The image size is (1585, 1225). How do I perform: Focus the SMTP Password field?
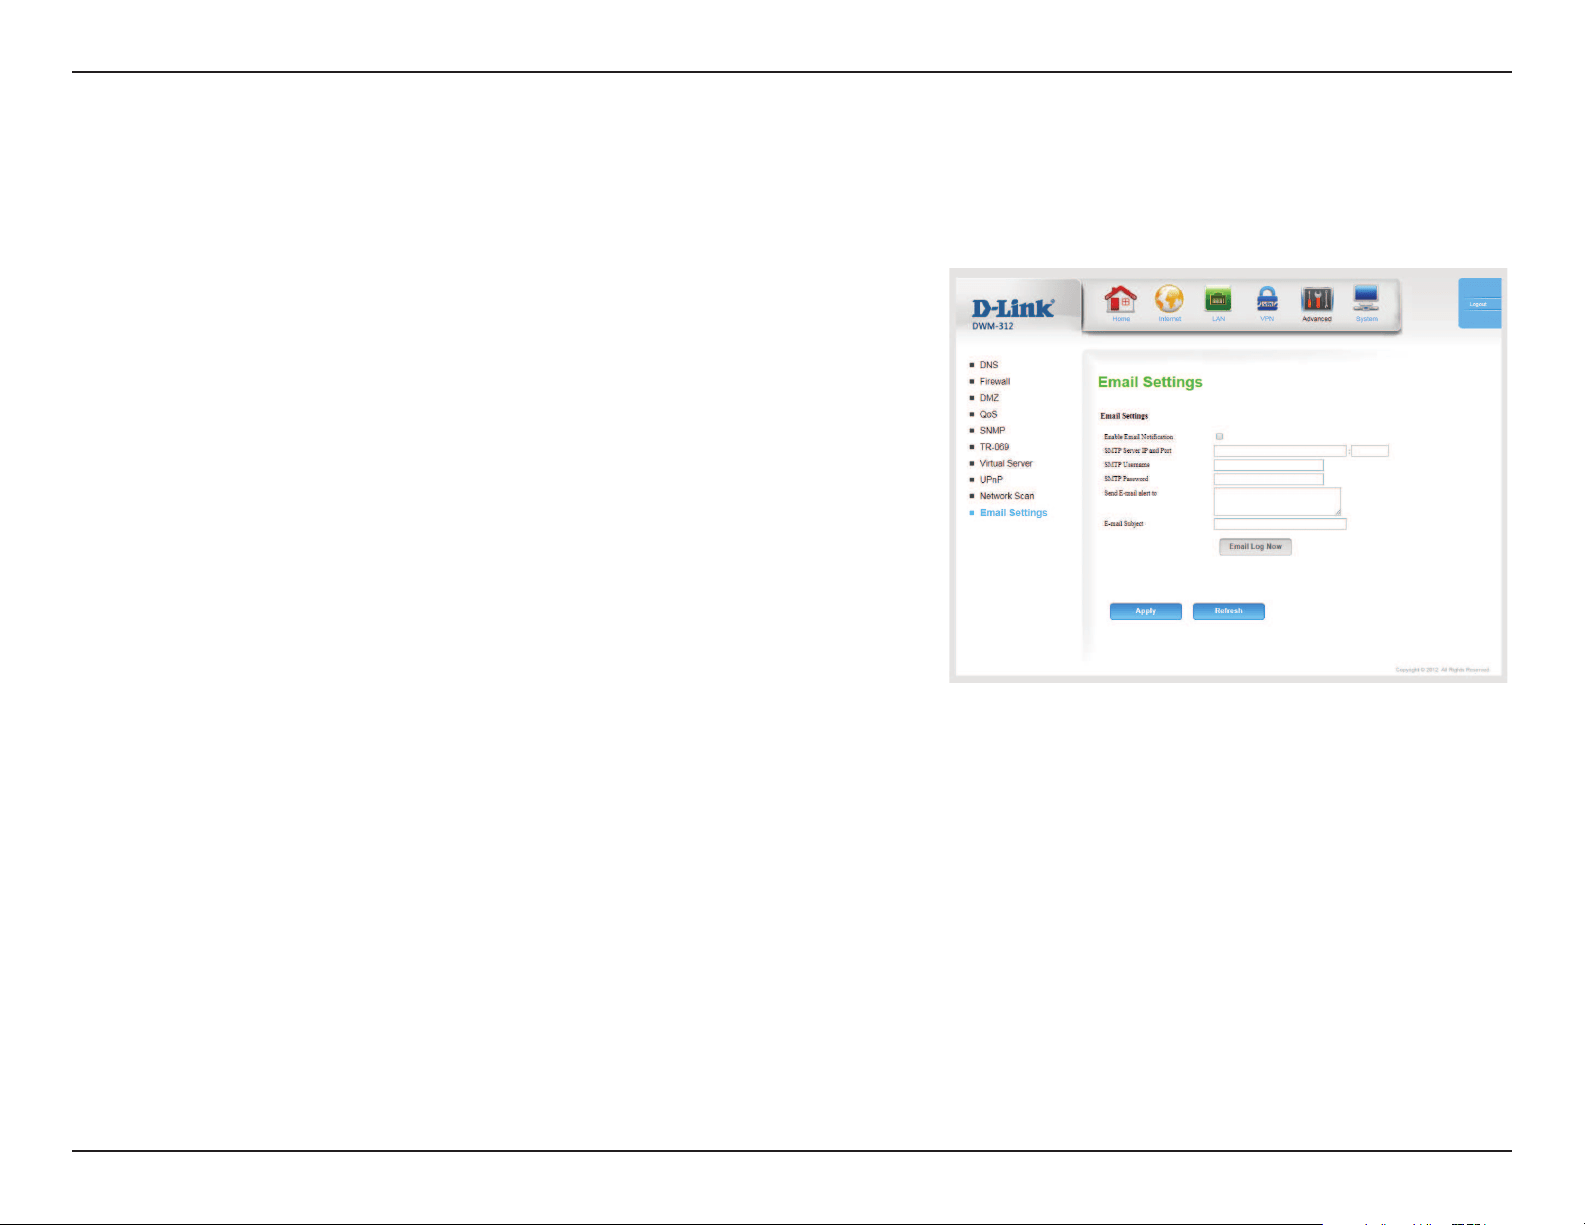[x=1269, y=479]
